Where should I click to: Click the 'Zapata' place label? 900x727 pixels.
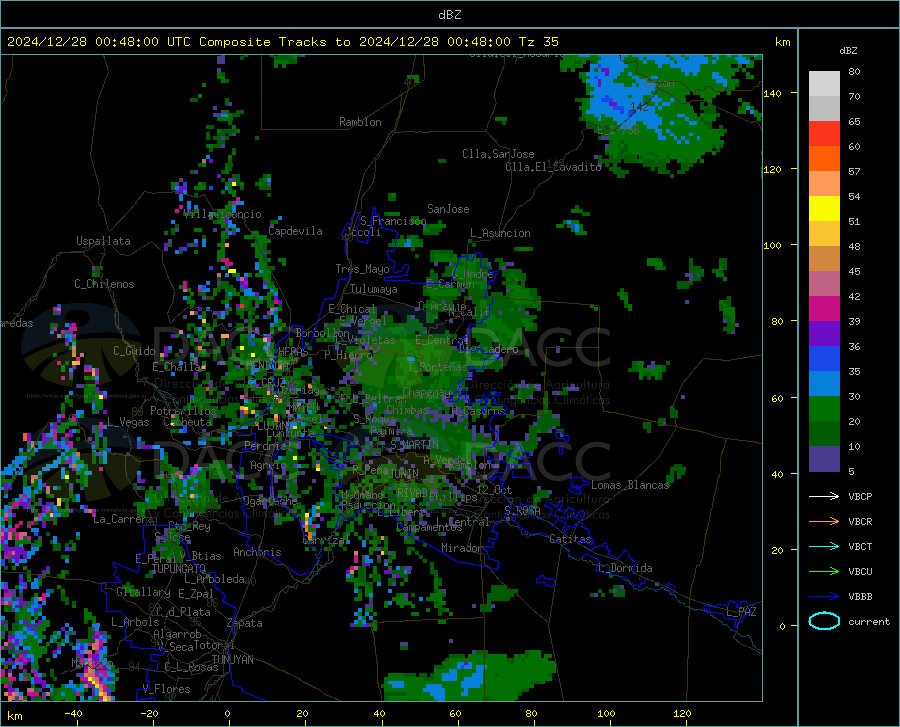tap(245, 623)
